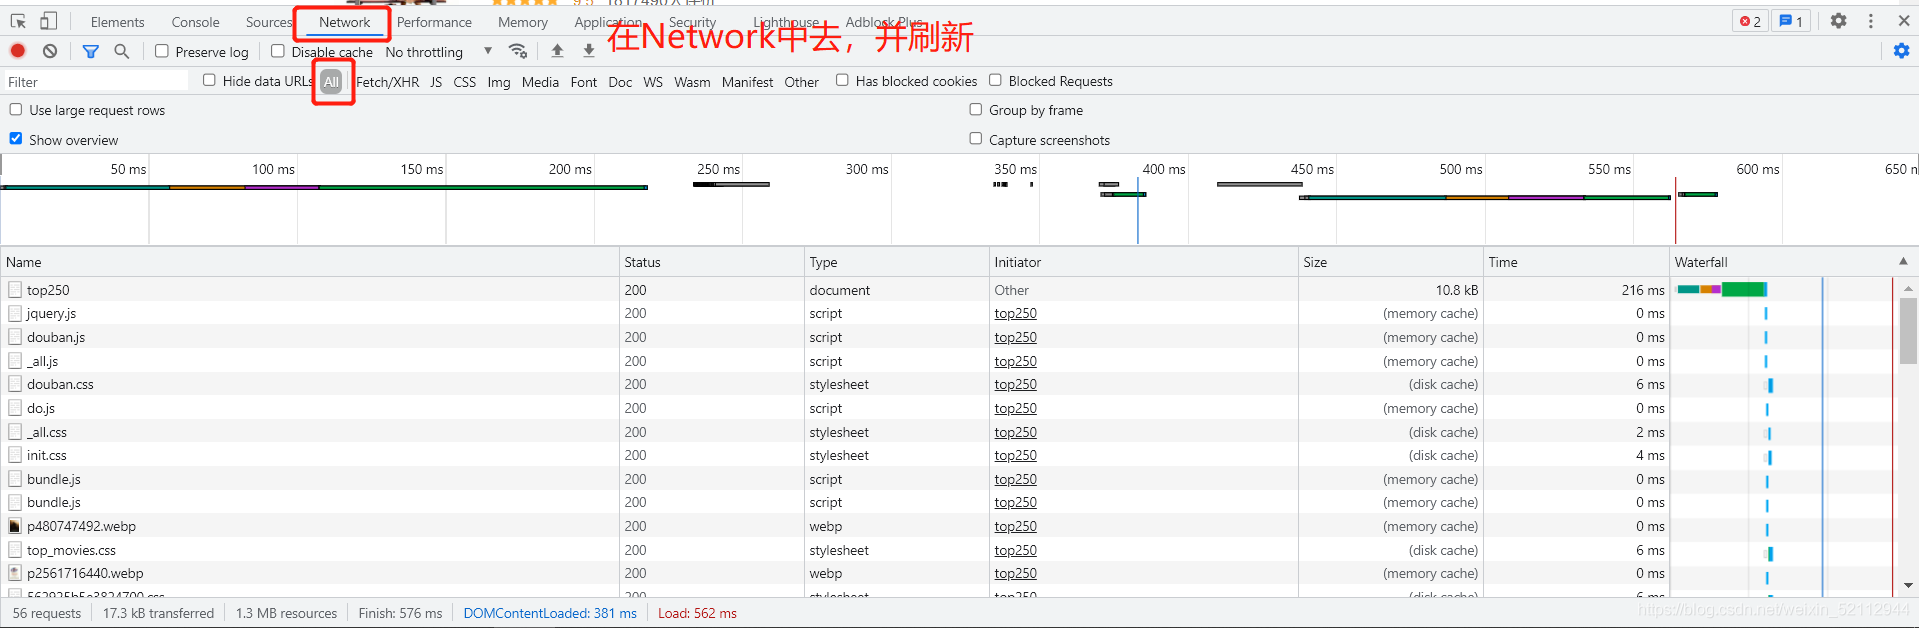Show All request types
Viewport: 1919px width, 628px height.
[x=331, y=82]
